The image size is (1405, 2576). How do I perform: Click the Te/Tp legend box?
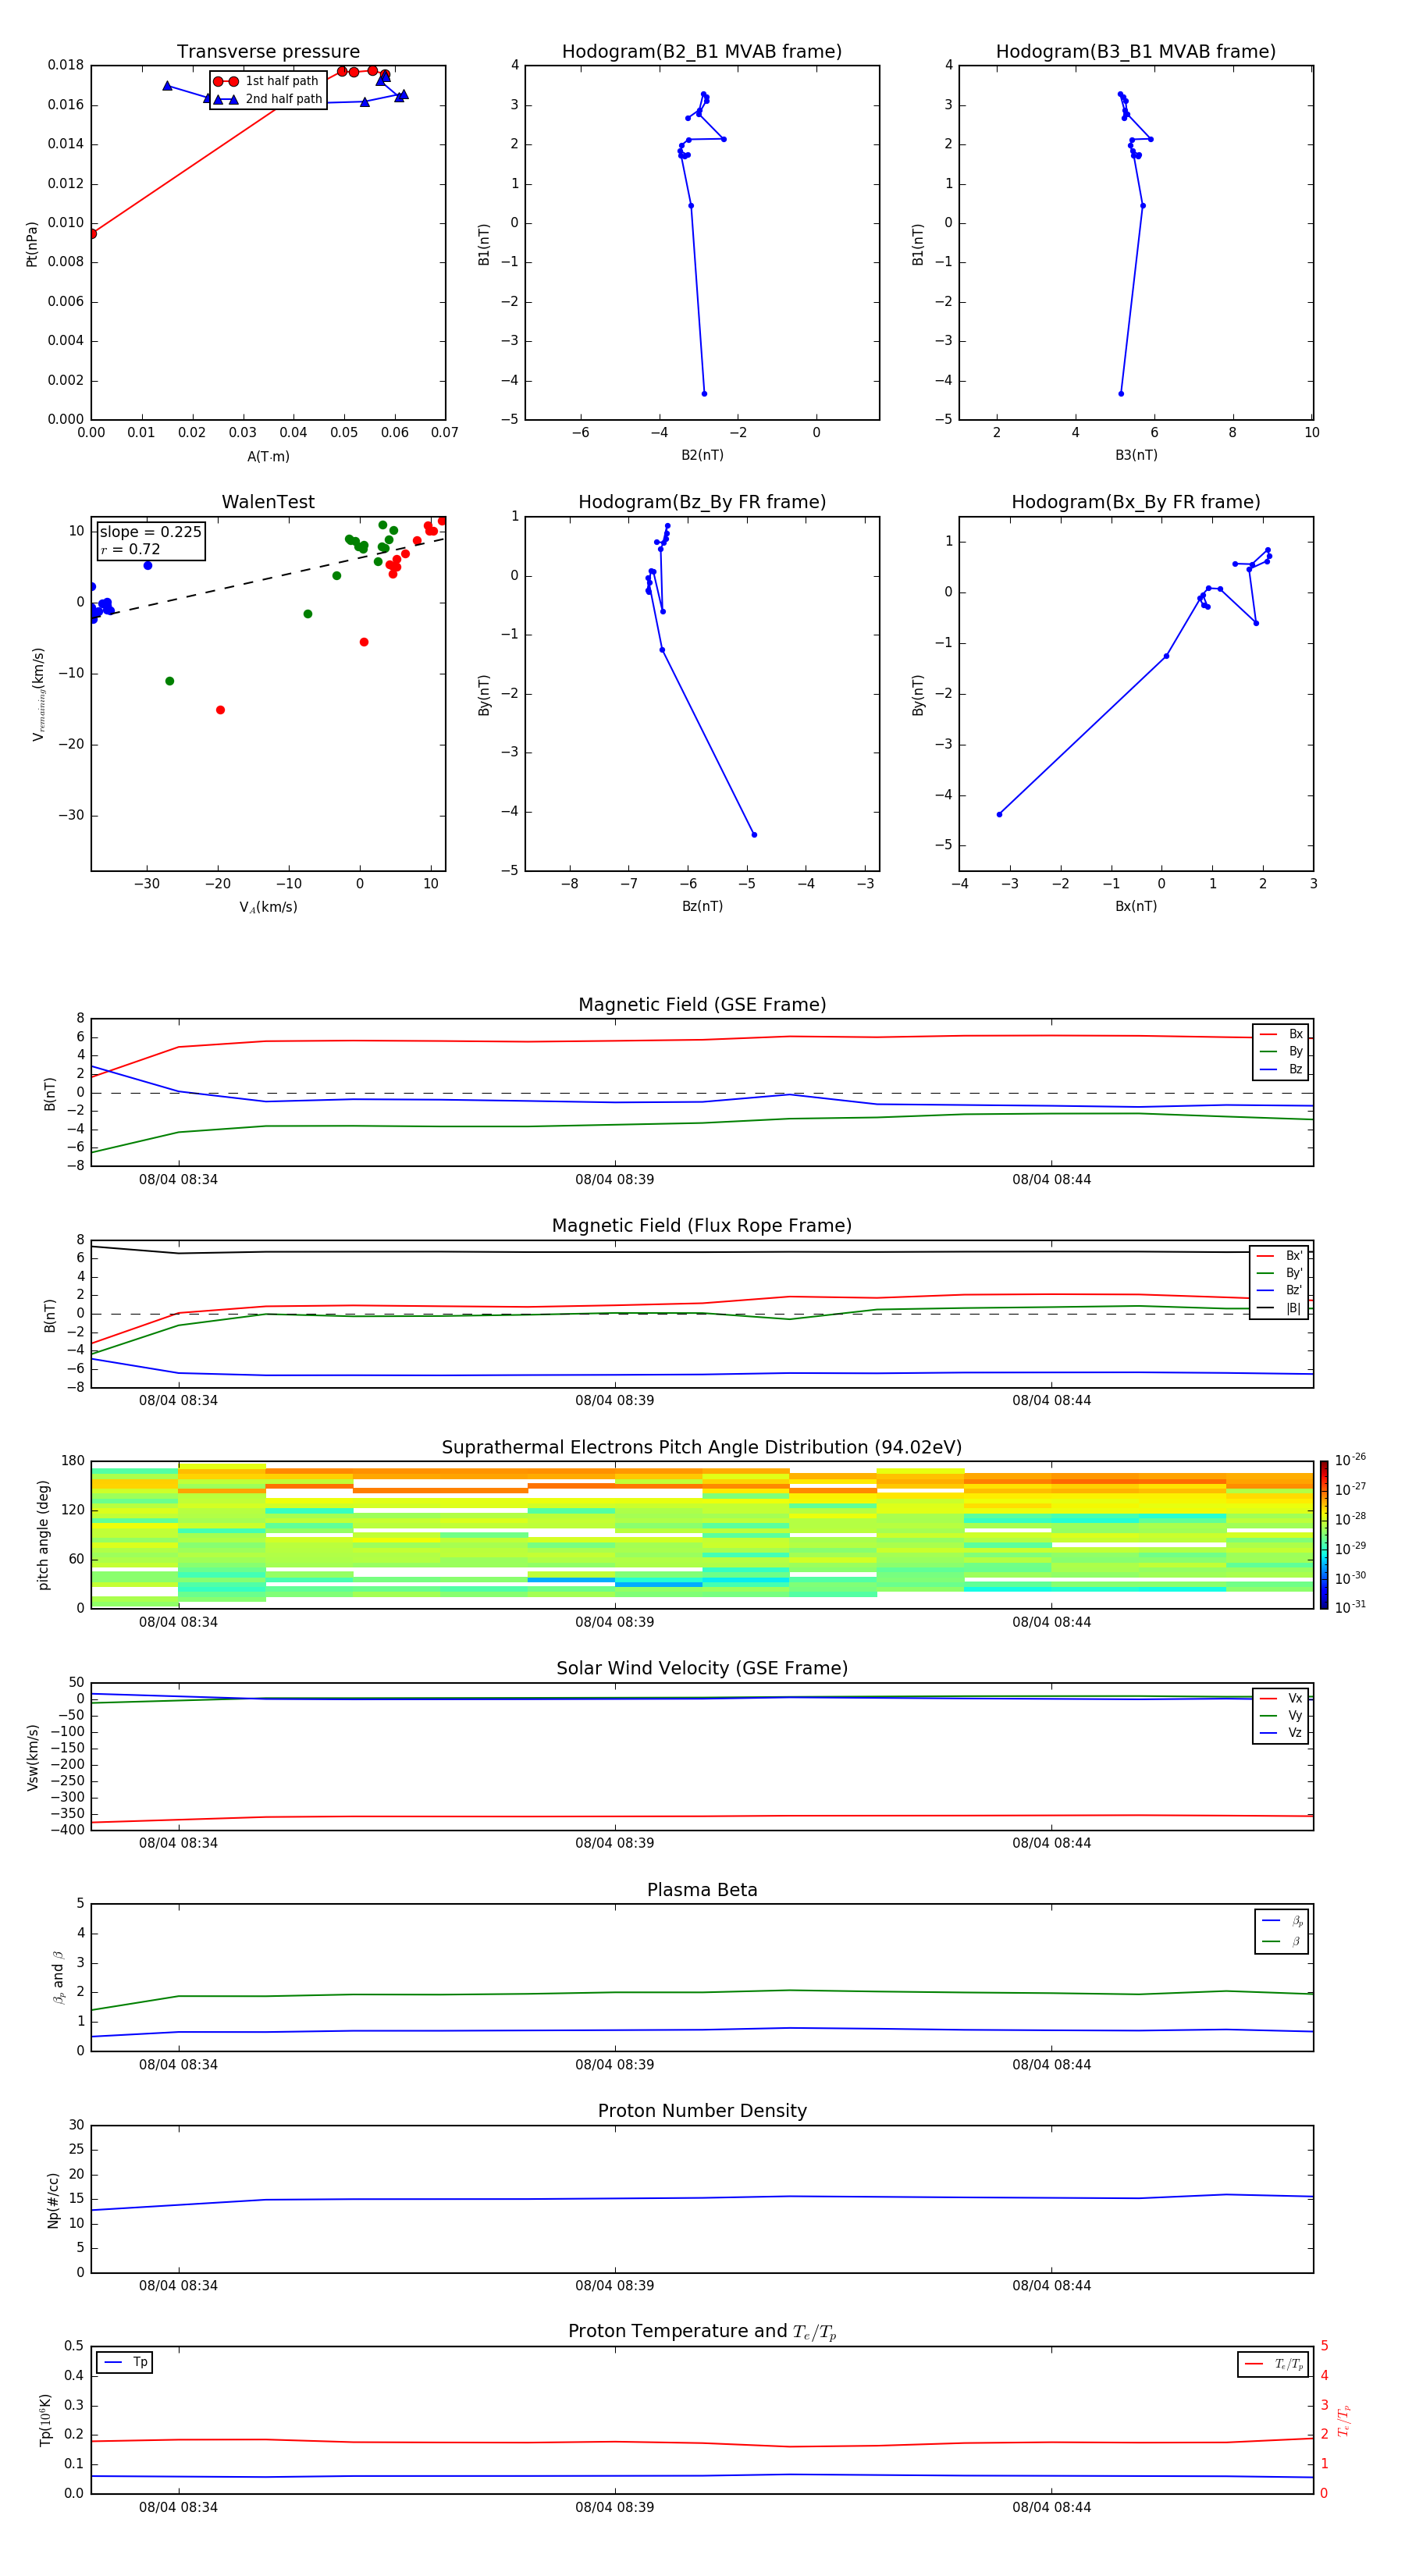tap(1273, 2364)
